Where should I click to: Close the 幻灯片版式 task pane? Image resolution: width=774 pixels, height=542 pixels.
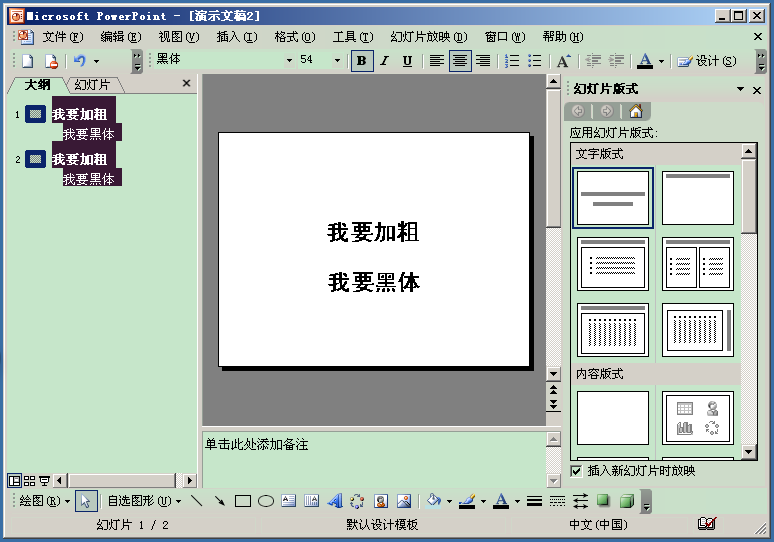pos(757,90)
